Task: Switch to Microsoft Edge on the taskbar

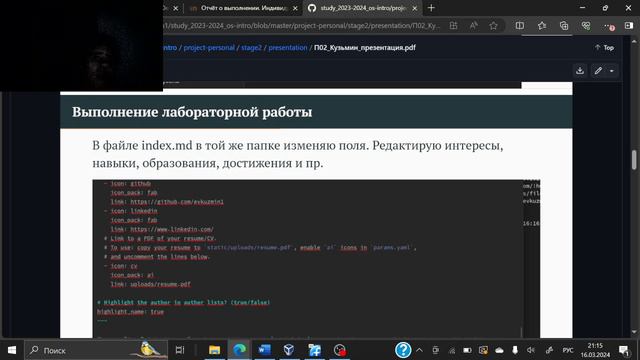Action: tap(239, 350)
